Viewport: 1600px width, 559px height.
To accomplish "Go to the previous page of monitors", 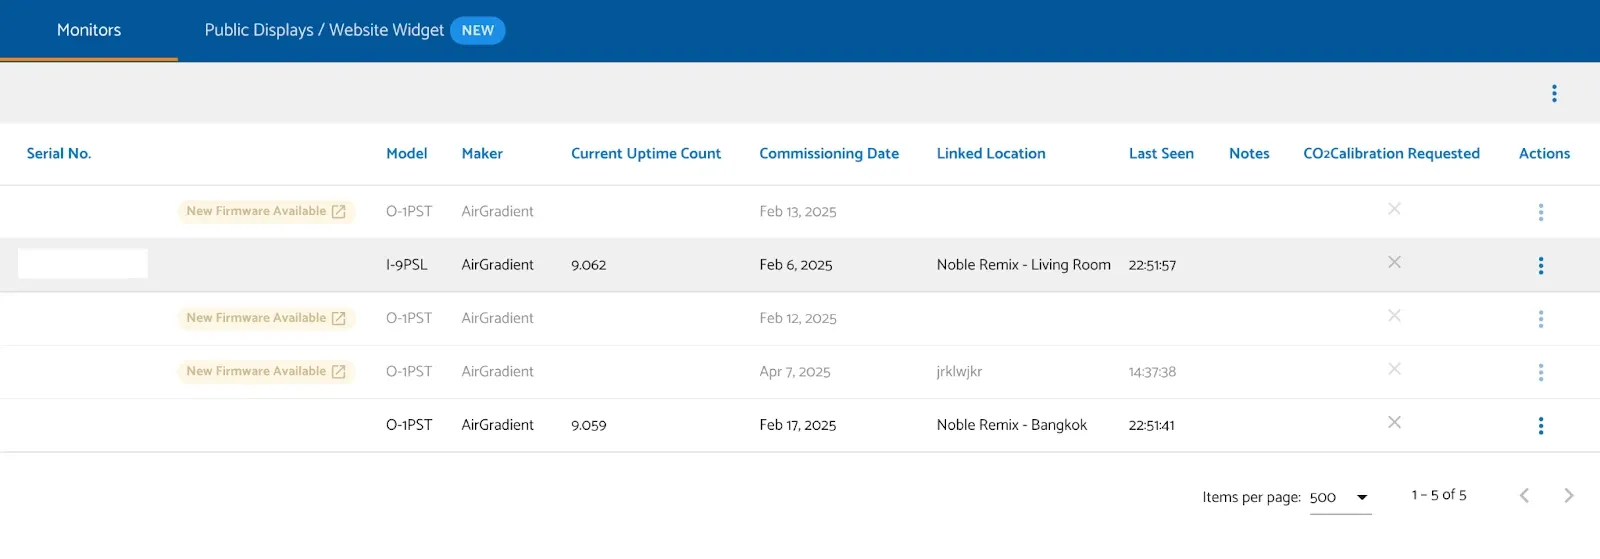I will point(1524,495).
